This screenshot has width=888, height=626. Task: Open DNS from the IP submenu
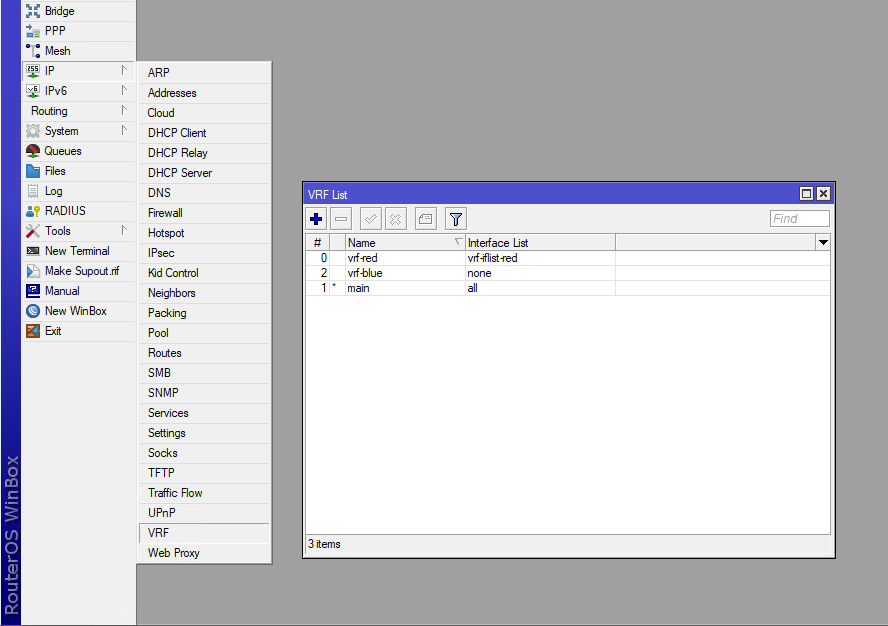pos(158,192)
